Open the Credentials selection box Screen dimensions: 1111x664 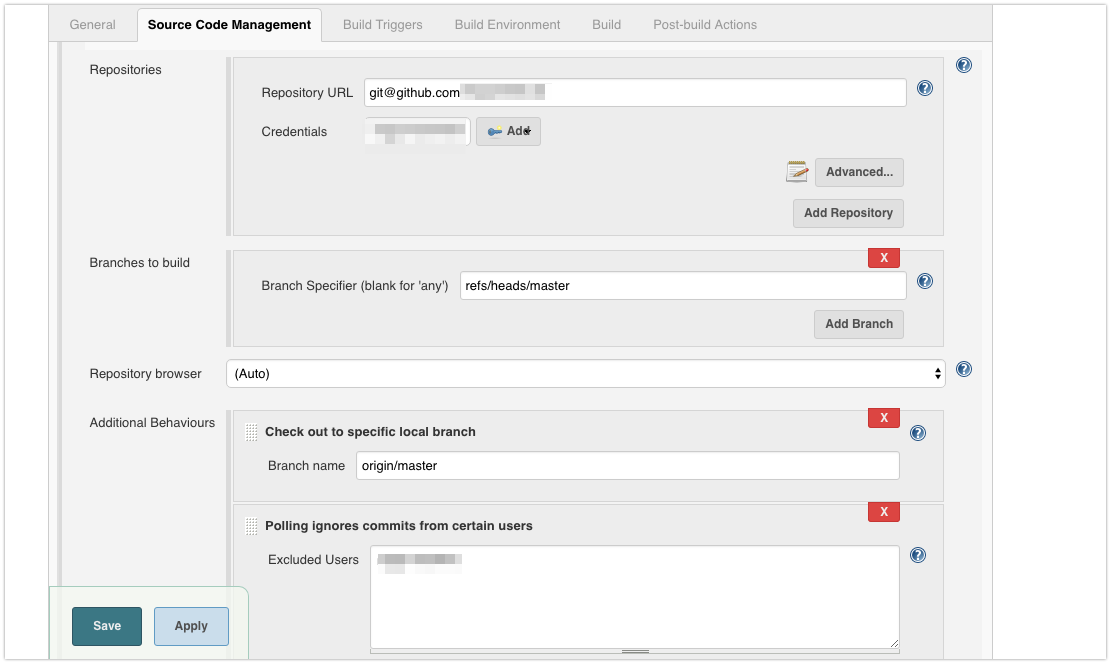coord(417,132)
